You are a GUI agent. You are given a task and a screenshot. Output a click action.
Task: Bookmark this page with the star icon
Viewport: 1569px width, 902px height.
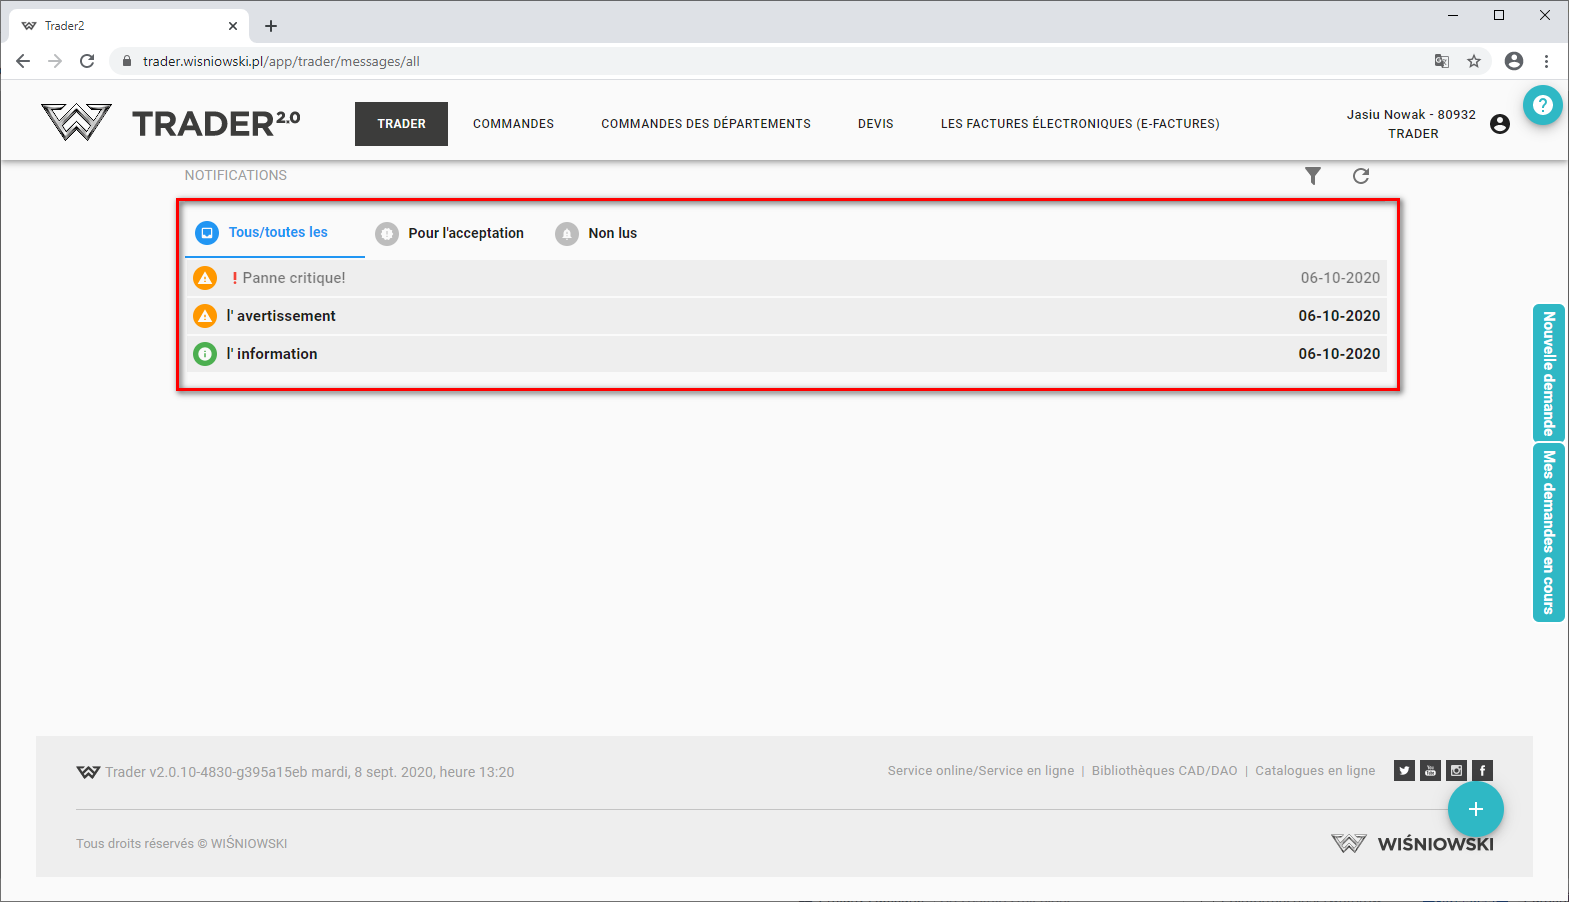coord(1474,61)
